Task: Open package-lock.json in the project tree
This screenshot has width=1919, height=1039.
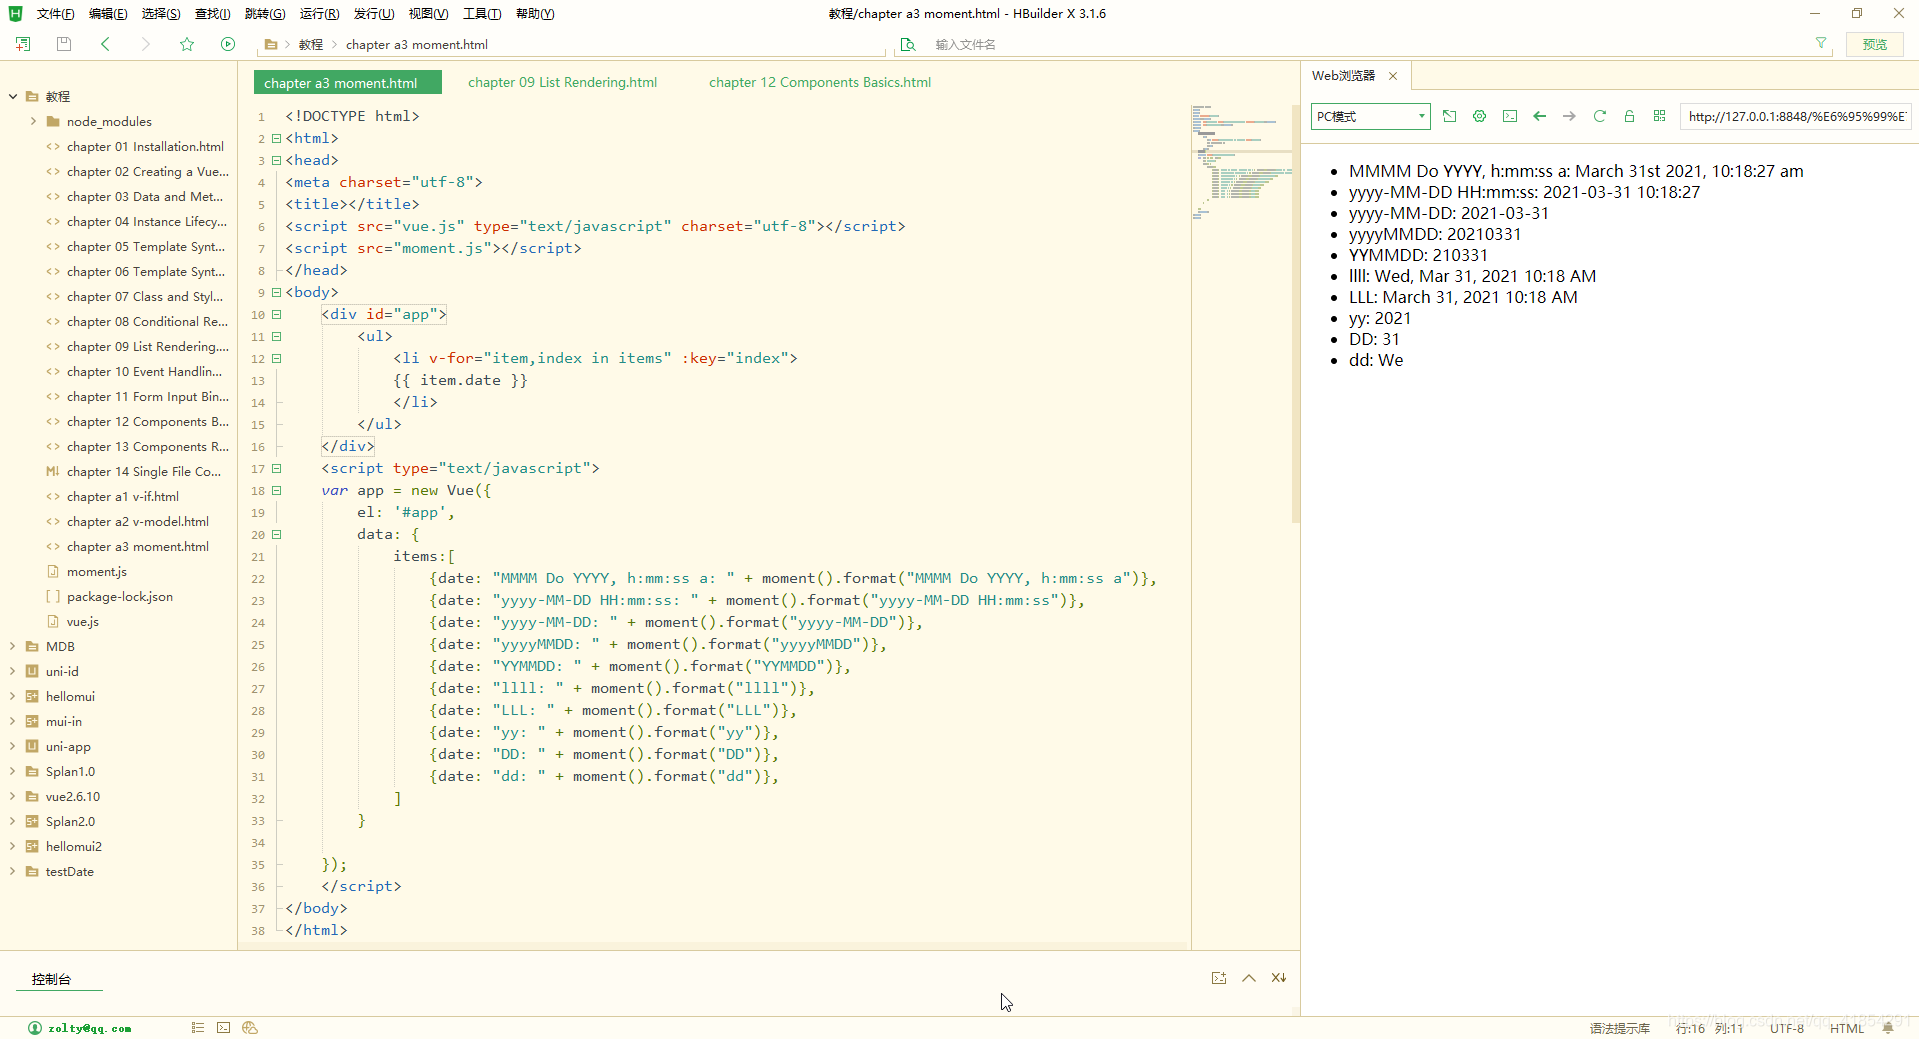Action: (120, 597)
